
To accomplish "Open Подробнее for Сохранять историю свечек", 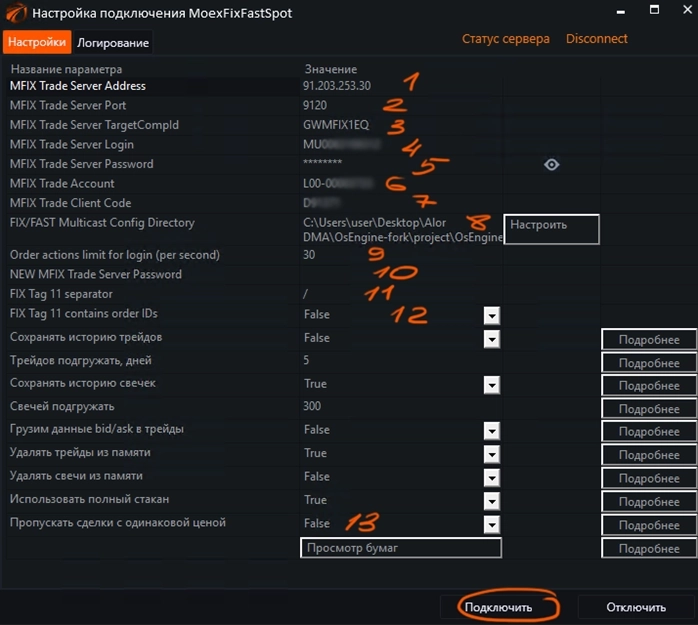I will click(x=649, y=386).
